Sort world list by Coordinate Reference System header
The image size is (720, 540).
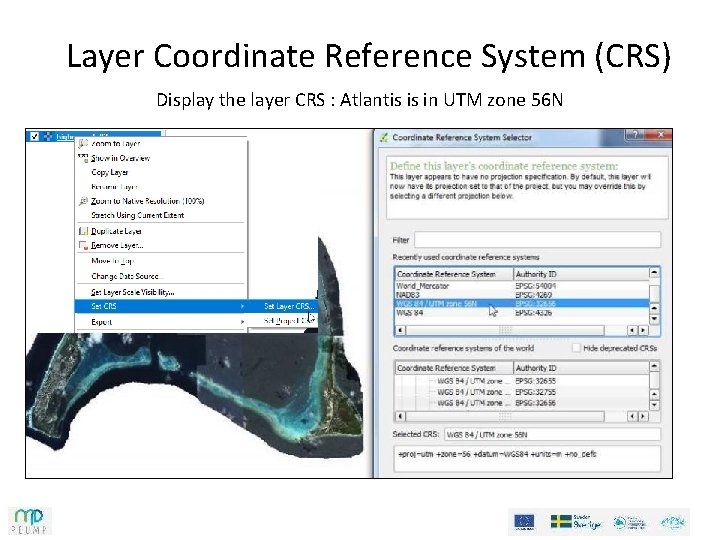coord(454,368)
